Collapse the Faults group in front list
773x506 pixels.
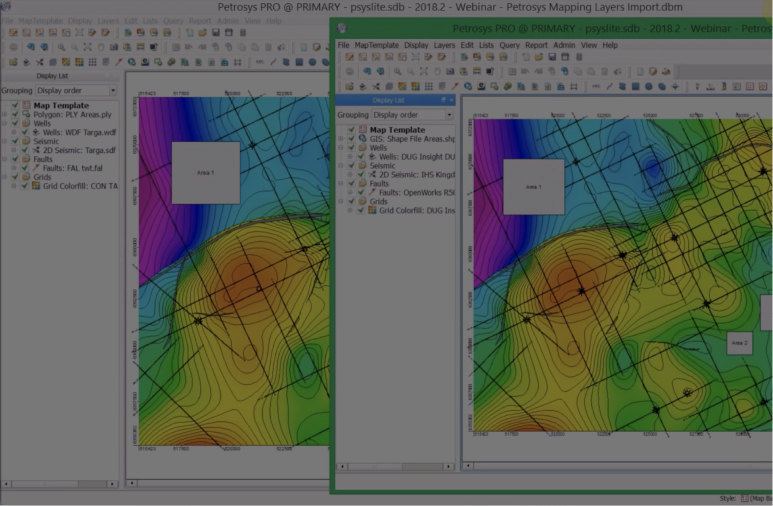[341, 184]
